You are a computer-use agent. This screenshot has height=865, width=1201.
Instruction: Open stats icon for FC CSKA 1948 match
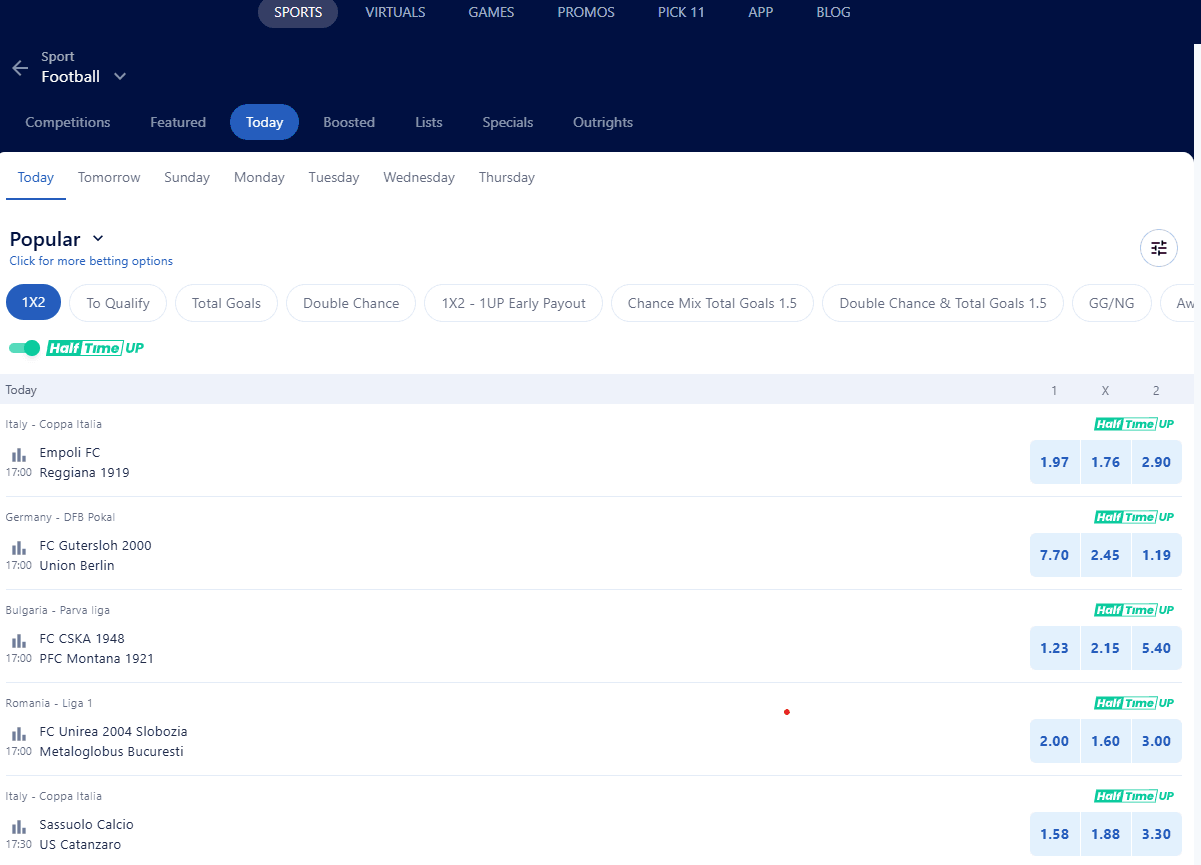click(x=18, y=640)
